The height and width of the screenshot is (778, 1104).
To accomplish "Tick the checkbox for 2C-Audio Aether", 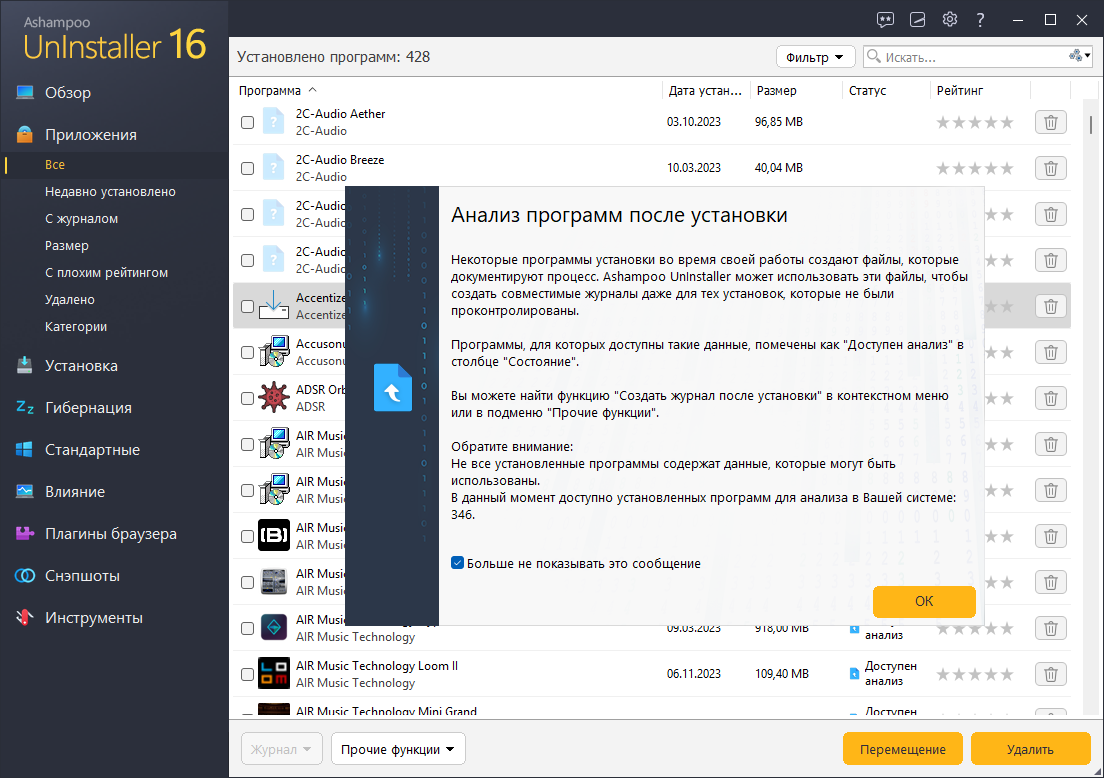I will click(x=247, y=123).
